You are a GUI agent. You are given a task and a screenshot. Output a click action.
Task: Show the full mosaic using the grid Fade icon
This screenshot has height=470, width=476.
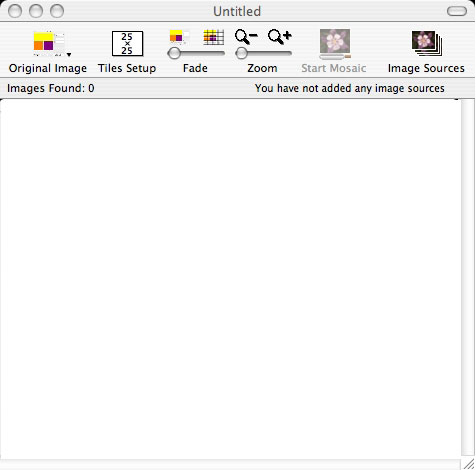(x=214, y=37)
